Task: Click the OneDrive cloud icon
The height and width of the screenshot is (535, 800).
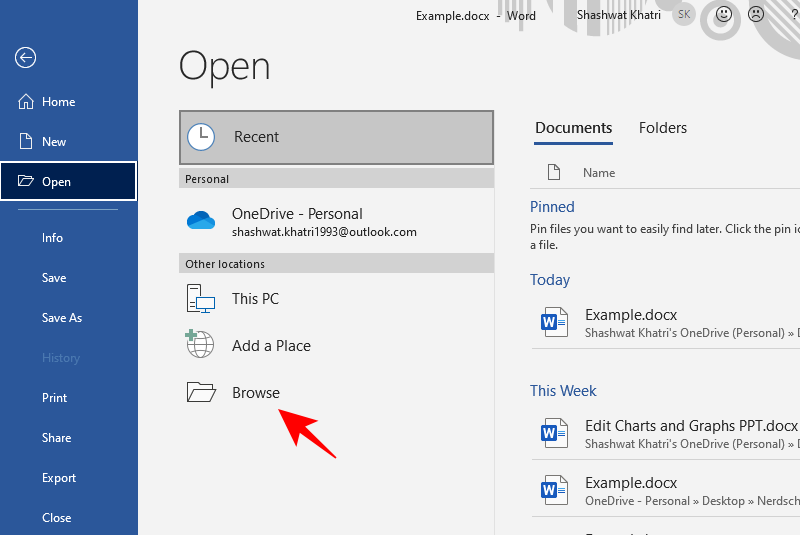Action: coord(201,220)
